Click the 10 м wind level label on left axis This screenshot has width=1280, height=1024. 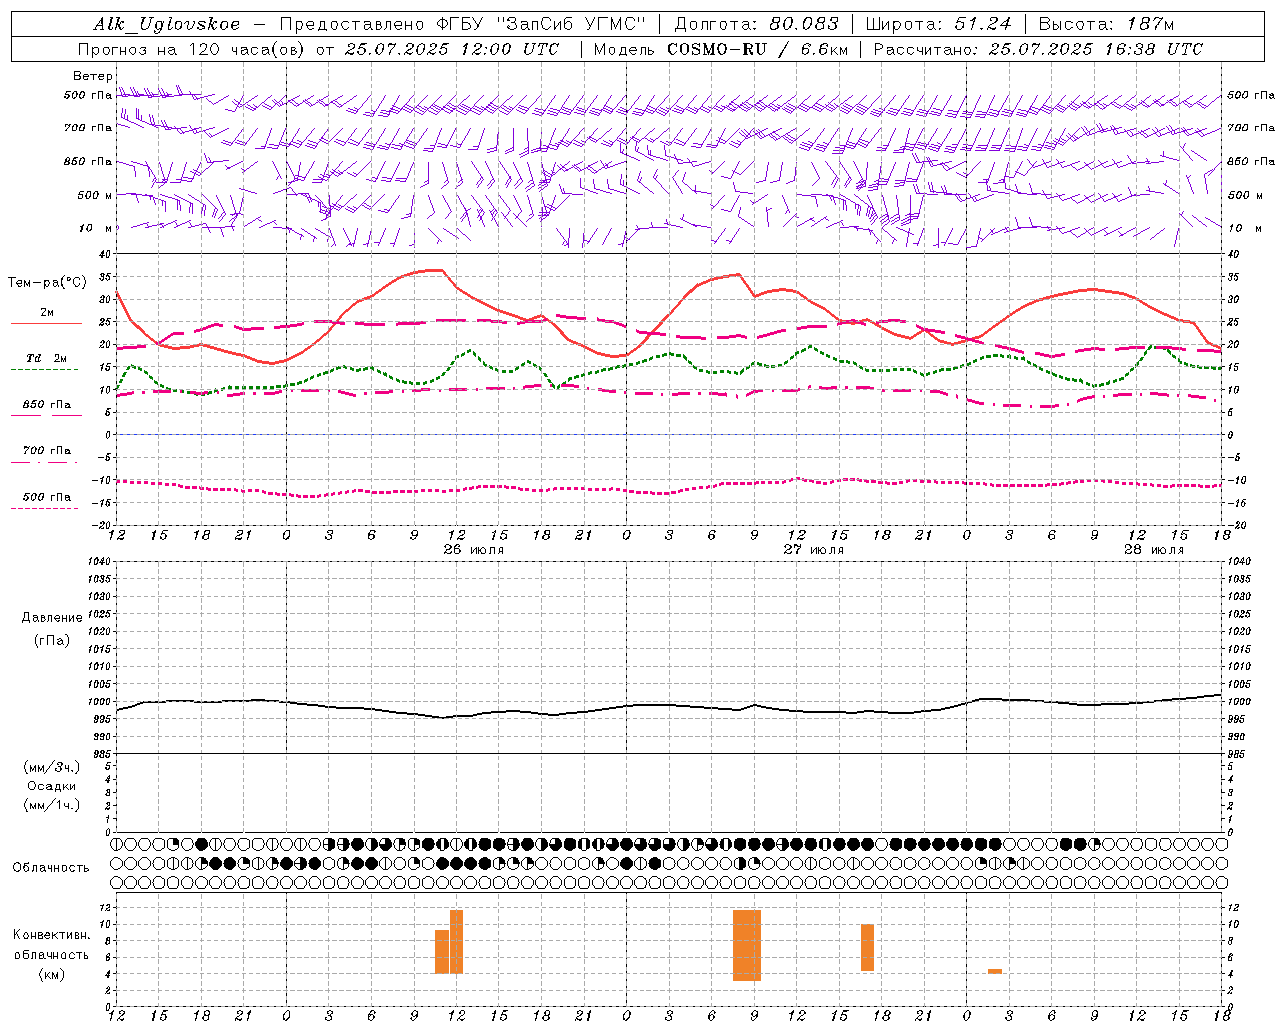tap(97, 229)
